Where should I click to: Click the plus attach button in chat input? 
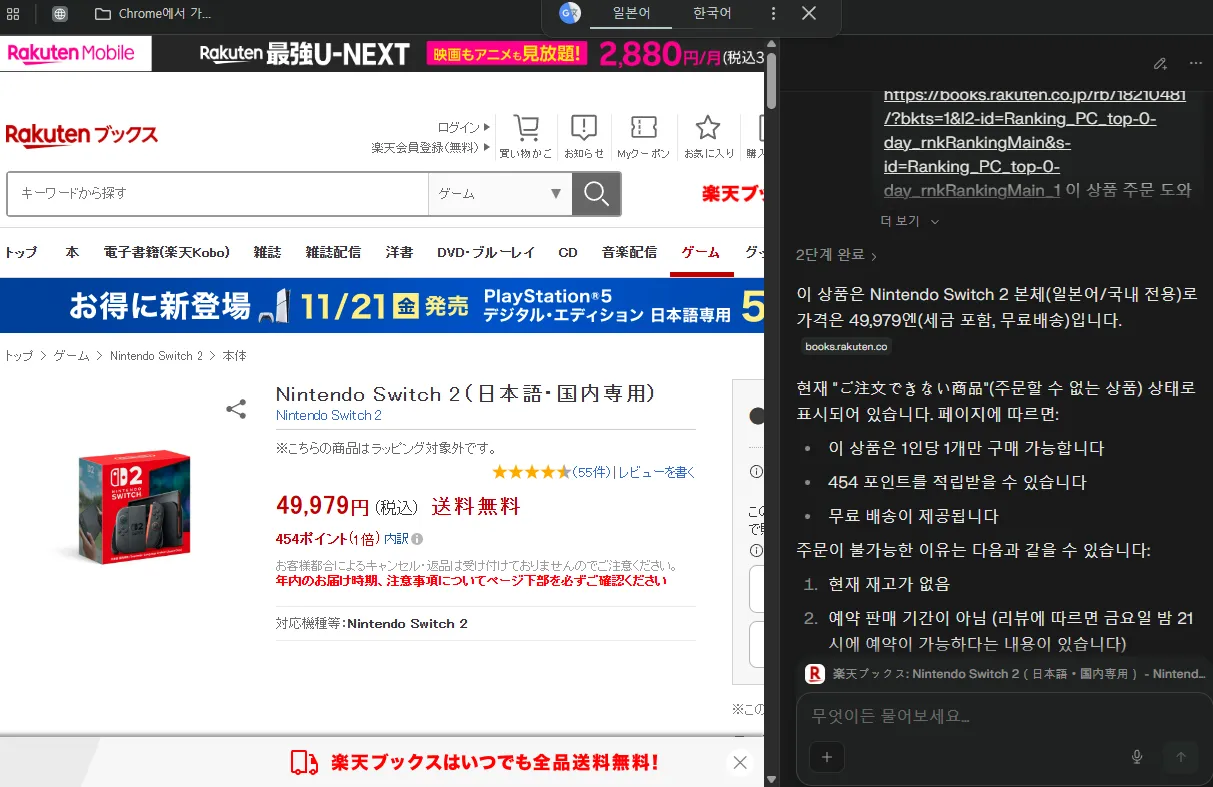(x=826, y=757)
